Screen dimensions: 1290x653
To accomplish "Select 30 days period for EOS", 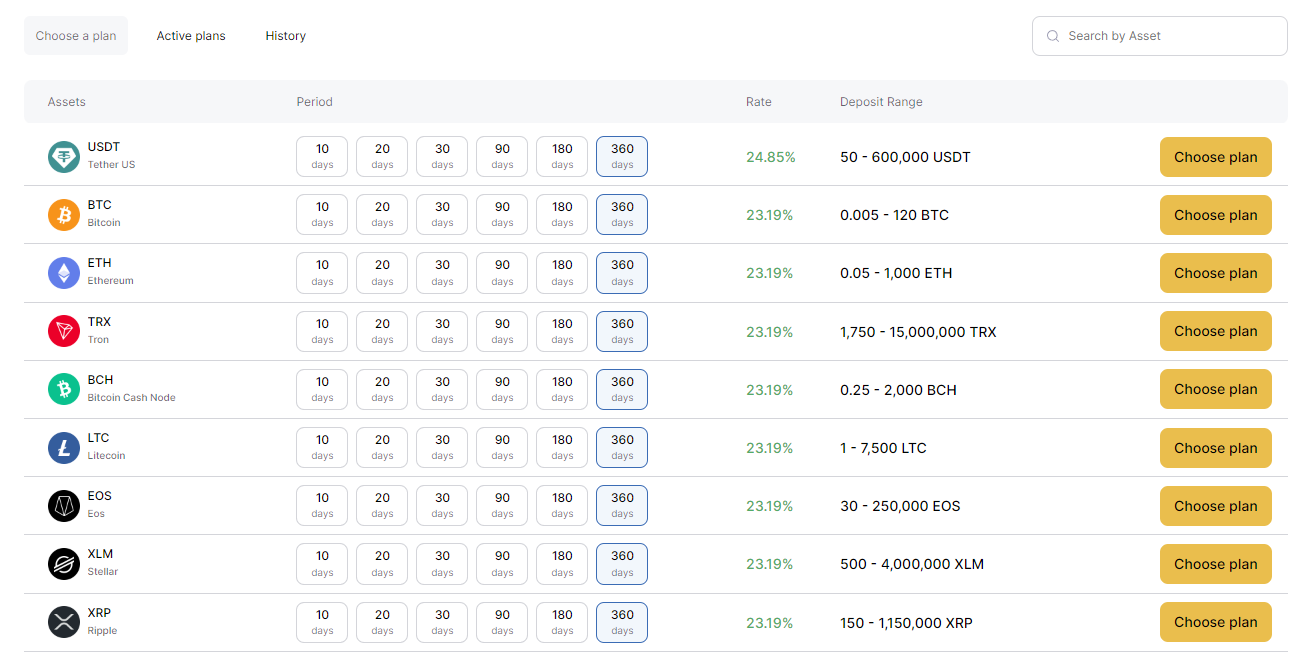I will (442, 506).
